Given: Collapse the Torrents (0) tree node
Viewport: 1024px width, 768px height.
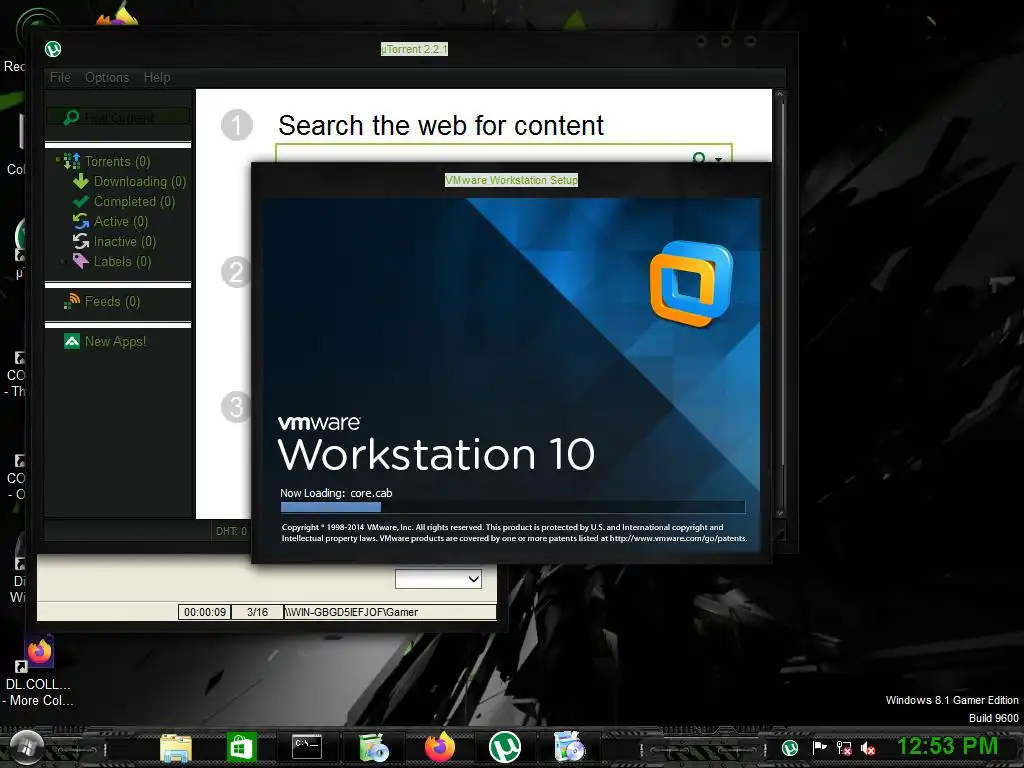Looking at the screenshot, I should 58,159.
